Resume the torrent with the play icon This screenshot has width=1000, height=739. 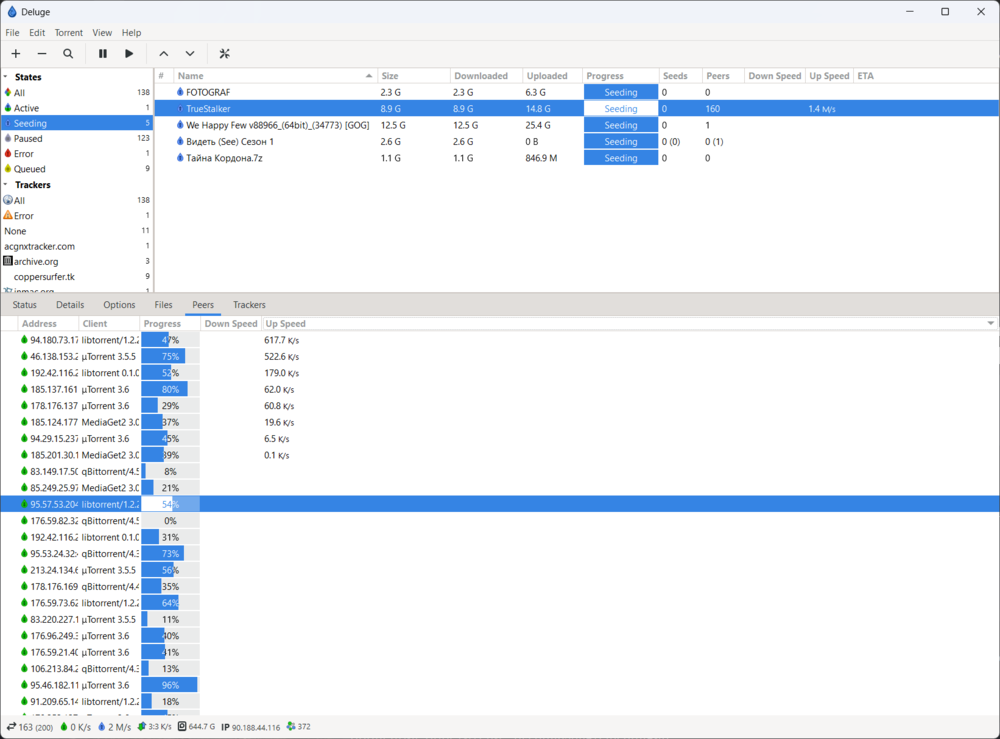pyautogui.click(x=129, y=54)
